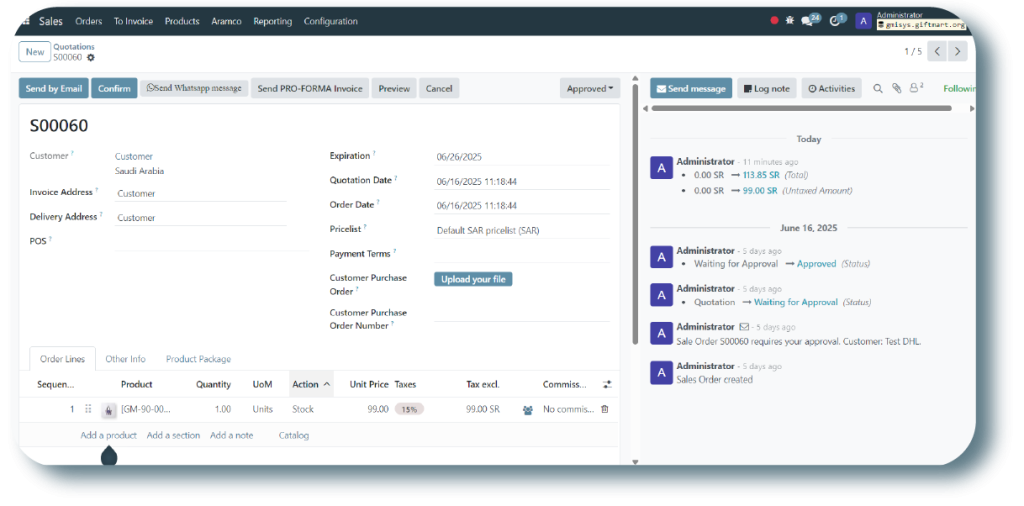Open the POS selection field
Screen dimensions: 1024x506
211,242
